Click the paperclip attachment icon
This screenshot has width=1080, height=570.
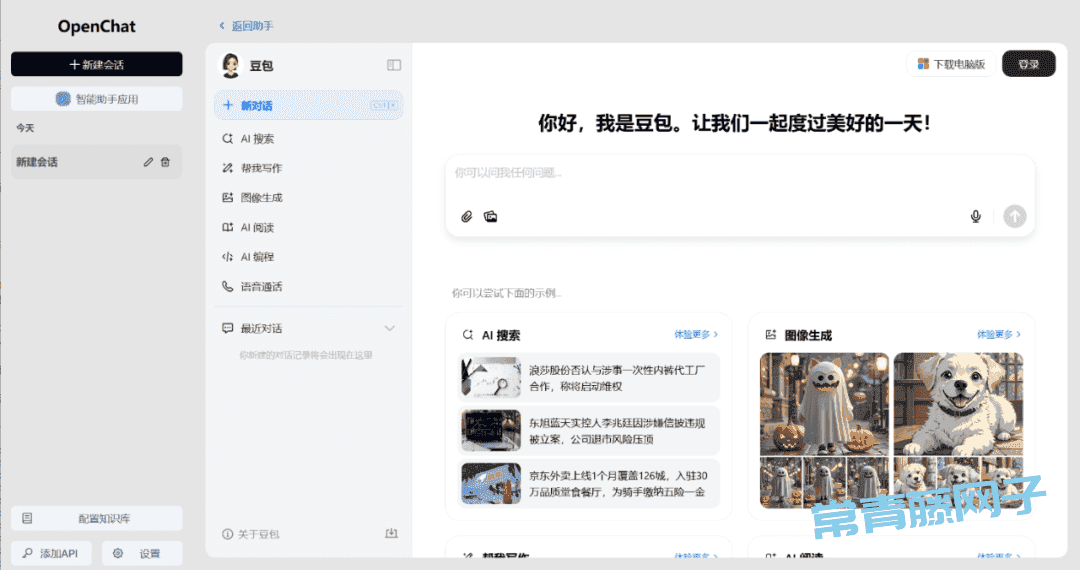pyautogui.click(x=466, y=217)
